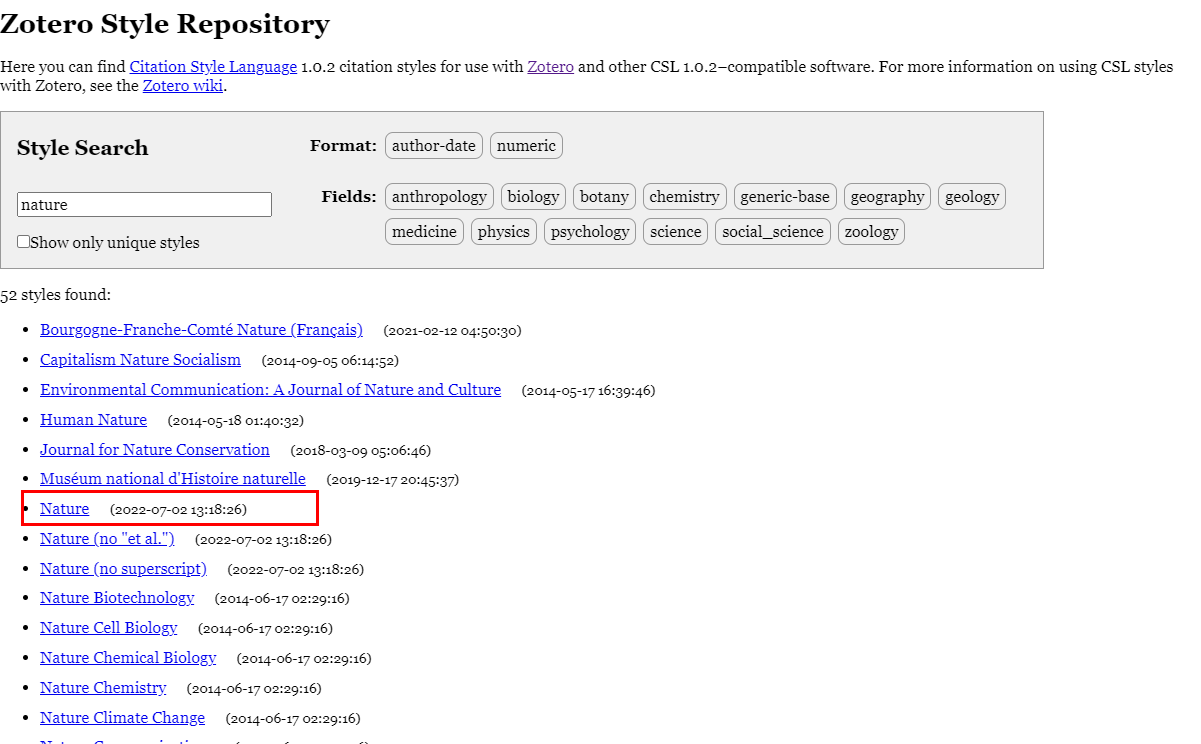Select the zoology field tag
The width and height of the screenshot is (1201, 744).
click(x=871, y=232)
